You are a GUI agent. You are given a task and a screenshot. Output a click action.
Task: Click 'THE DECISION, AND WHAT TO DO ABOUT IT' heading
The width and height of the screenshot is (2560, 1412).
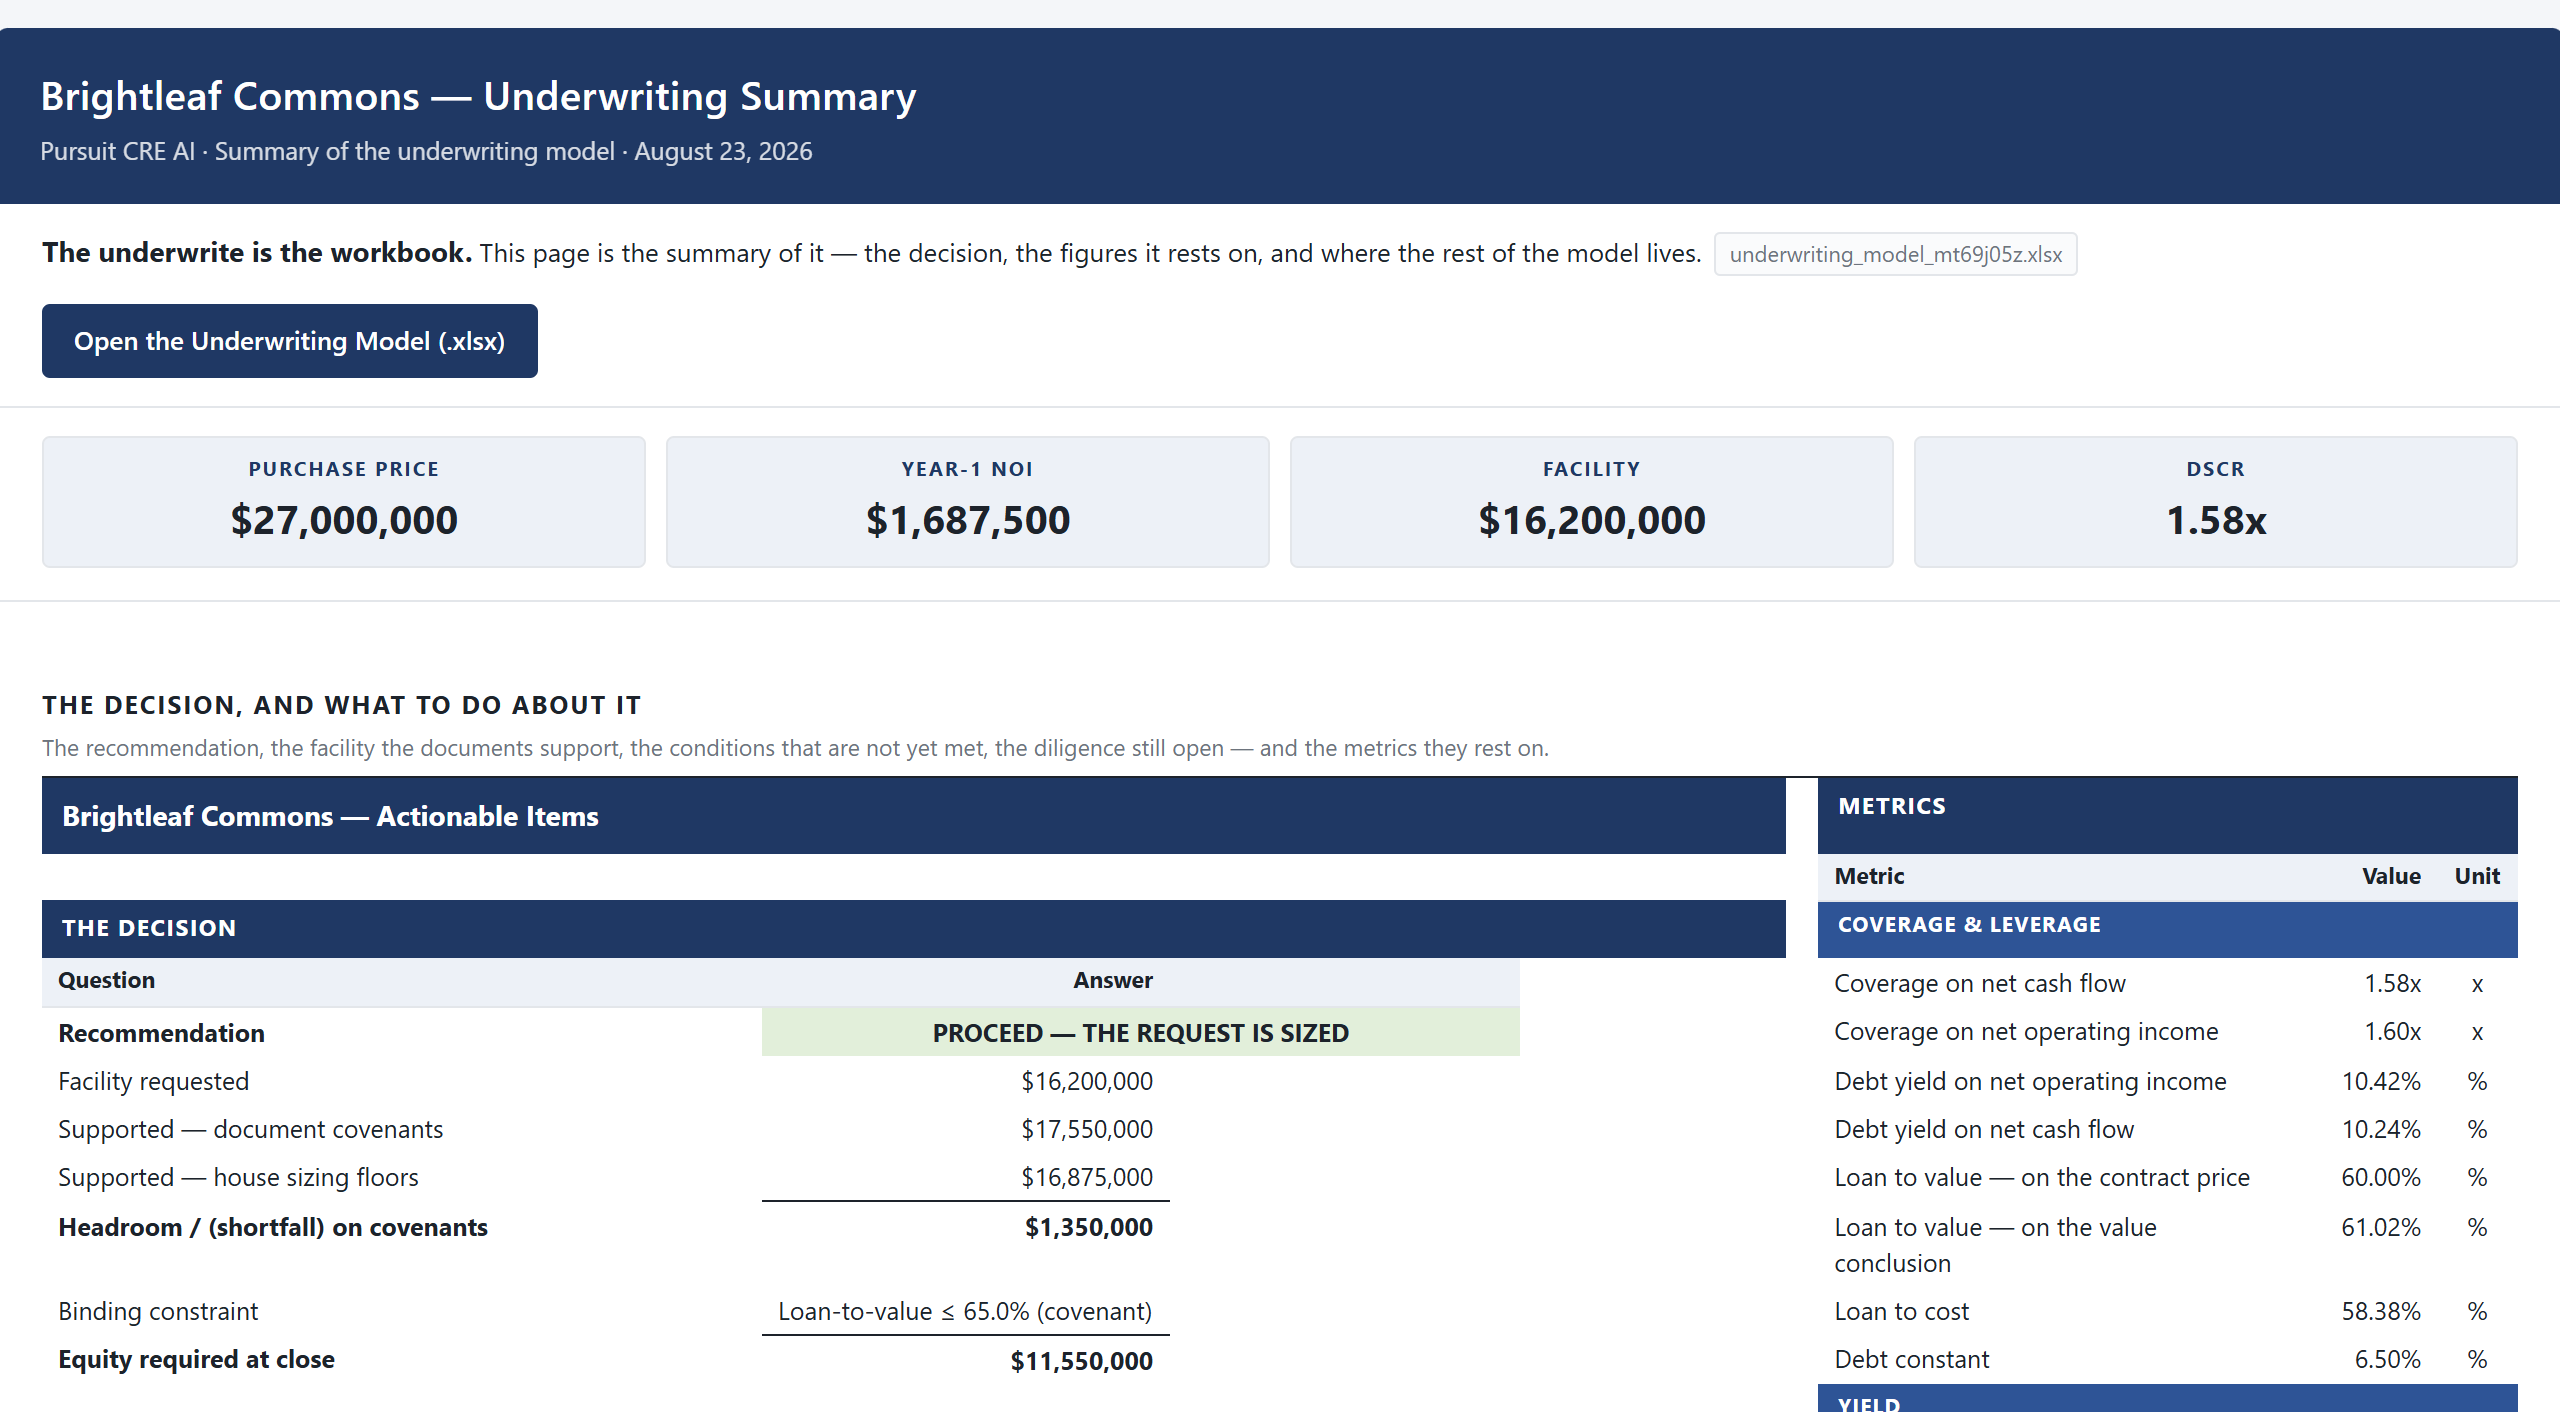click(x=341, y=705)
